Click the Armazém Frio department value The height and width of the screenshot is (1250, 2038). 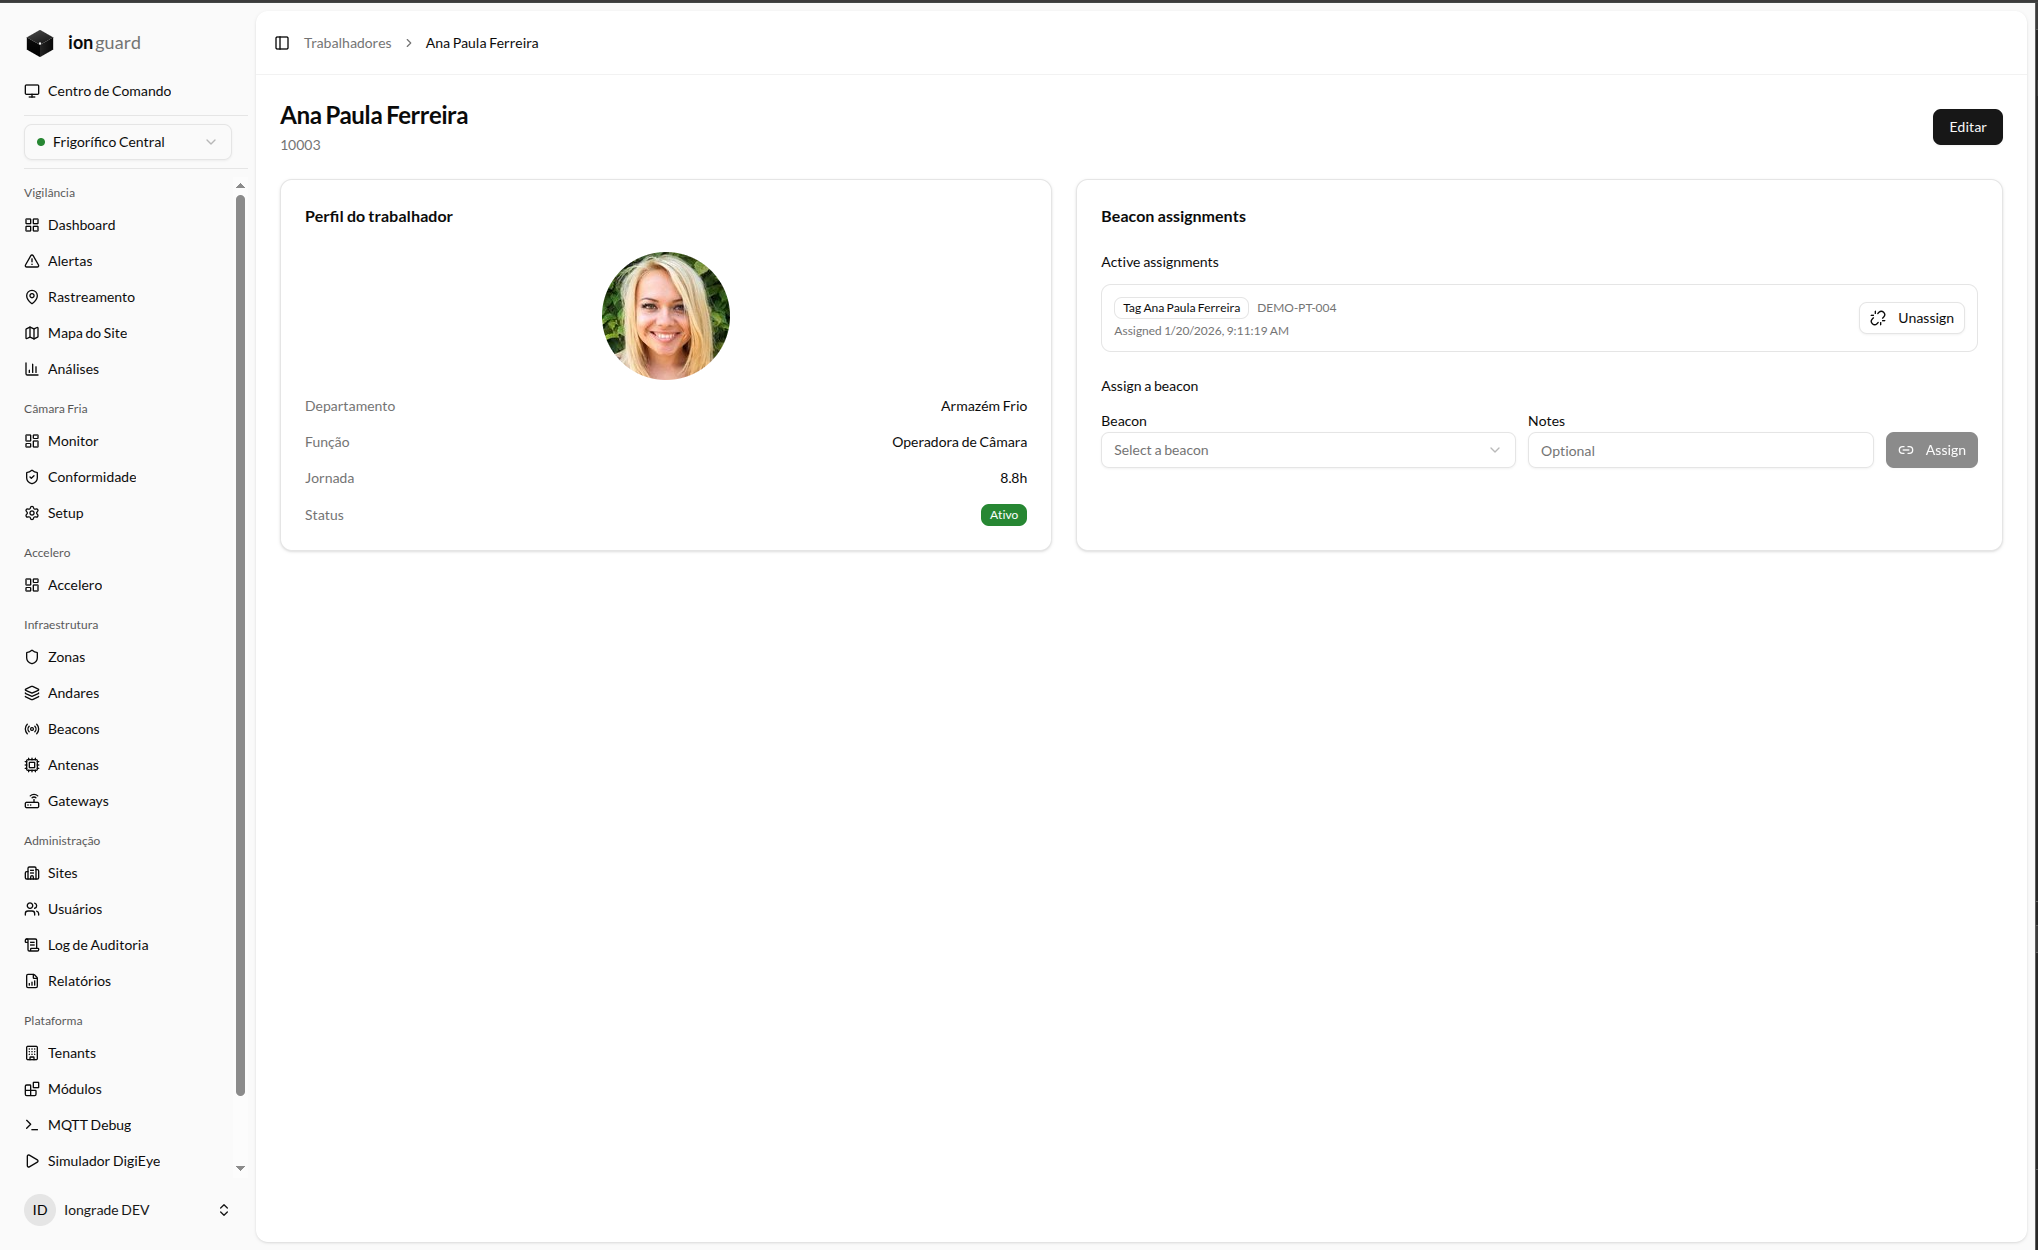[984, 406]
